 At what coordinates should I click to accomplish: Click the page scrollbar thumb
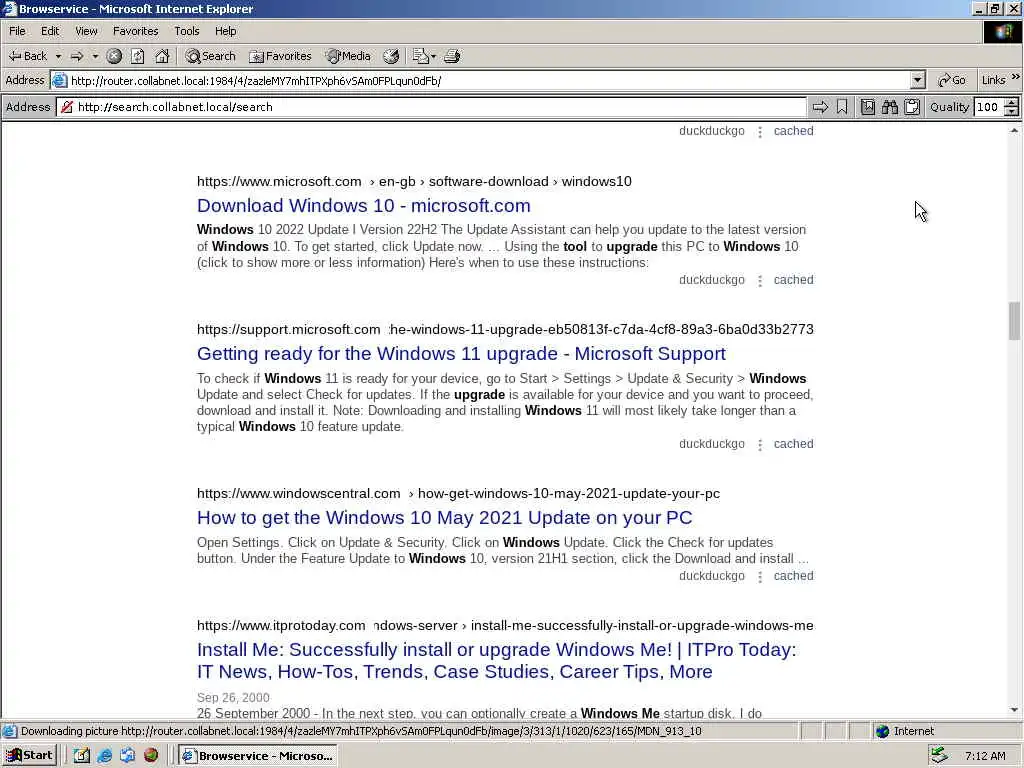(x=1014, y=321)
